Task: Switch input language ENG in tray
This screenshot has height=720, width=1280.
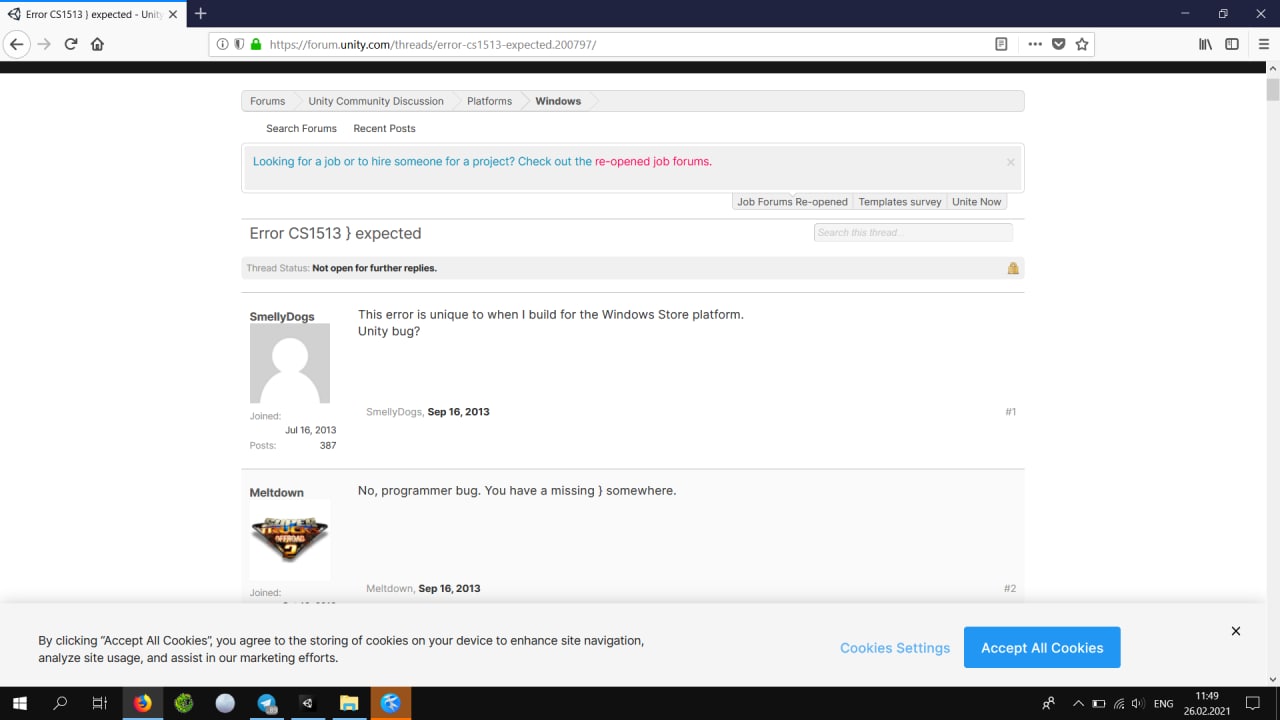Action: [x=1163, y=704]
